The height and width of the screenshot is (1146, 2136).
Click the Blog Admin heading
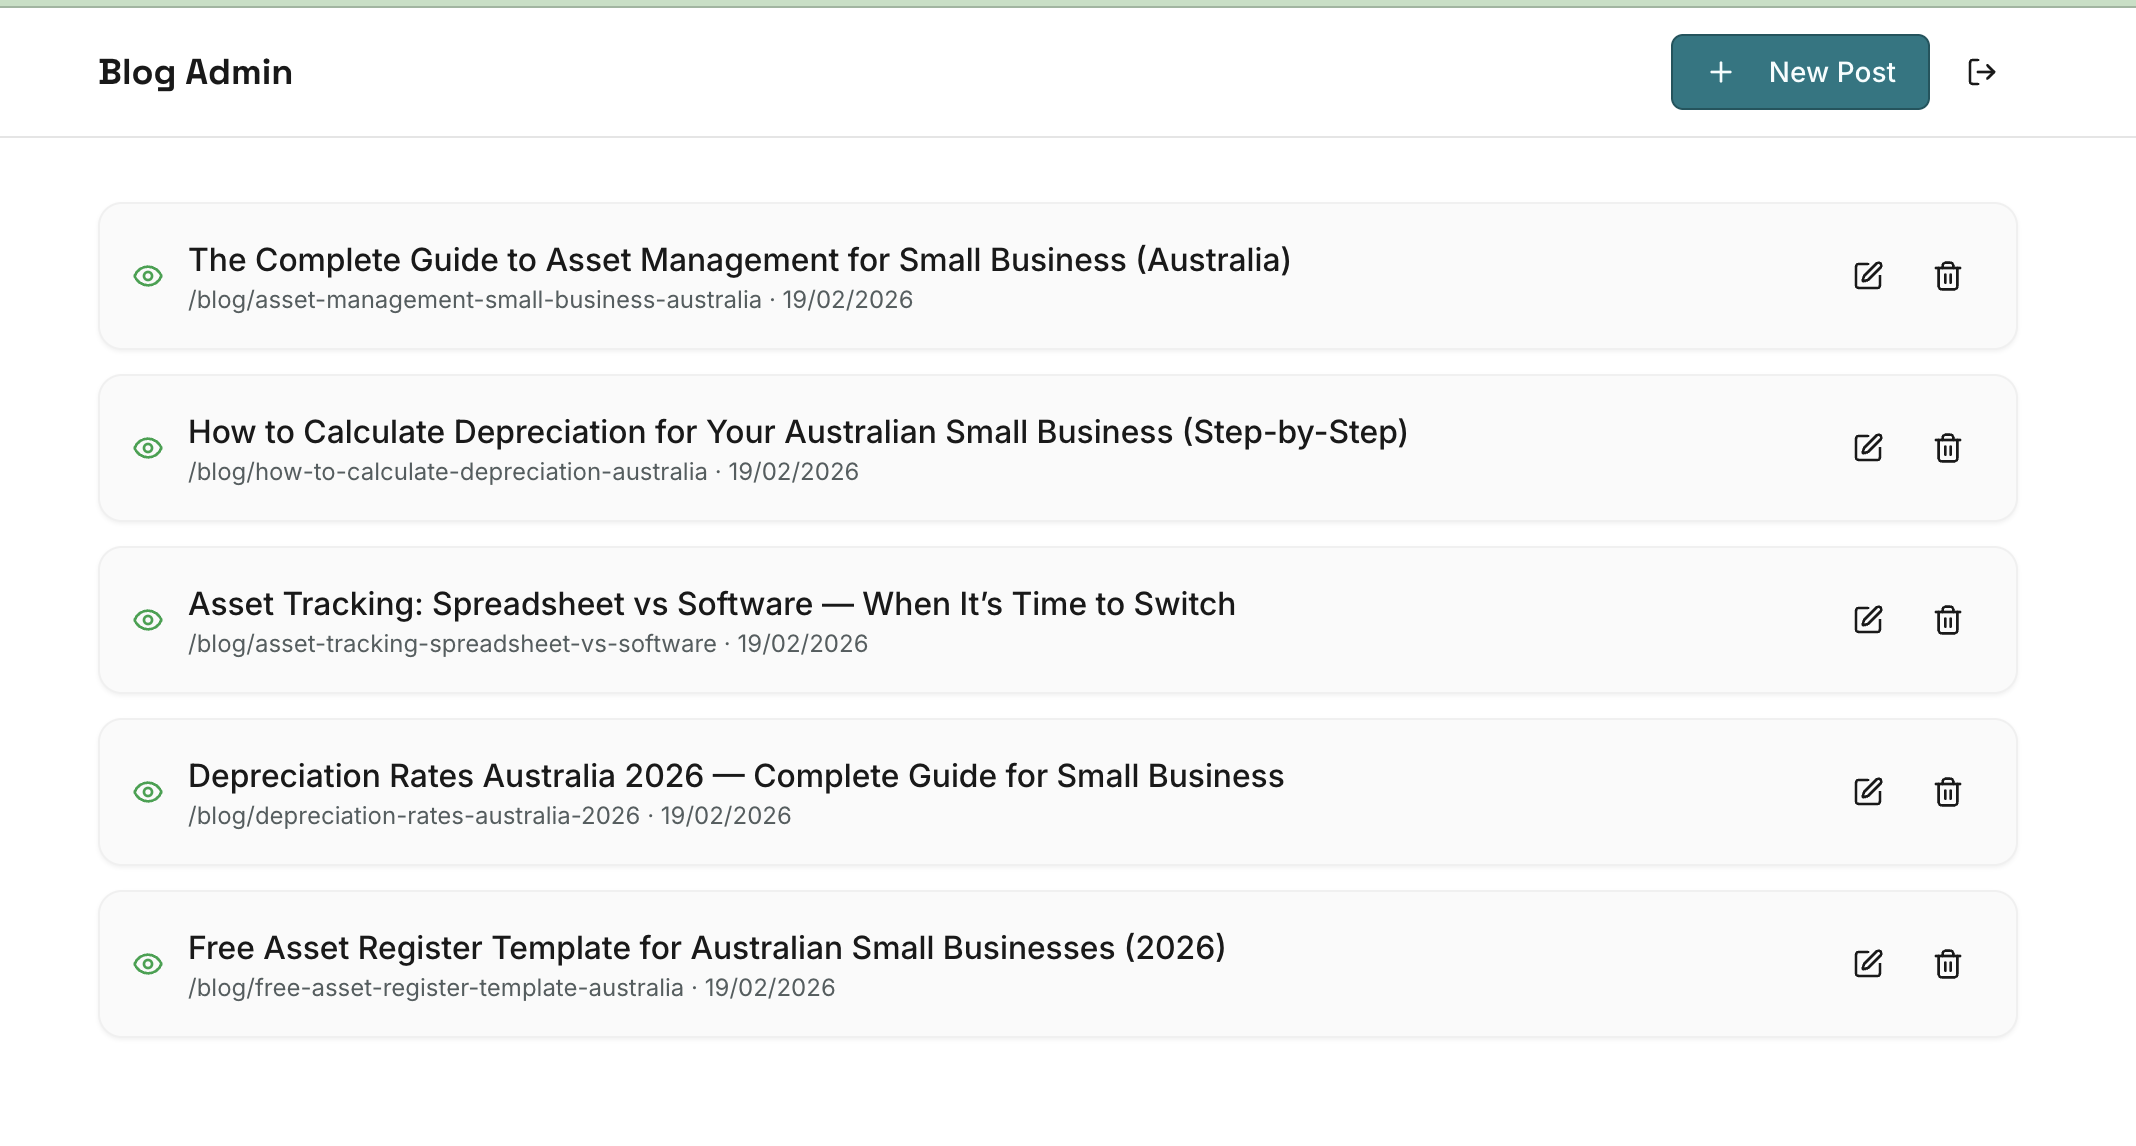point(195,72)
